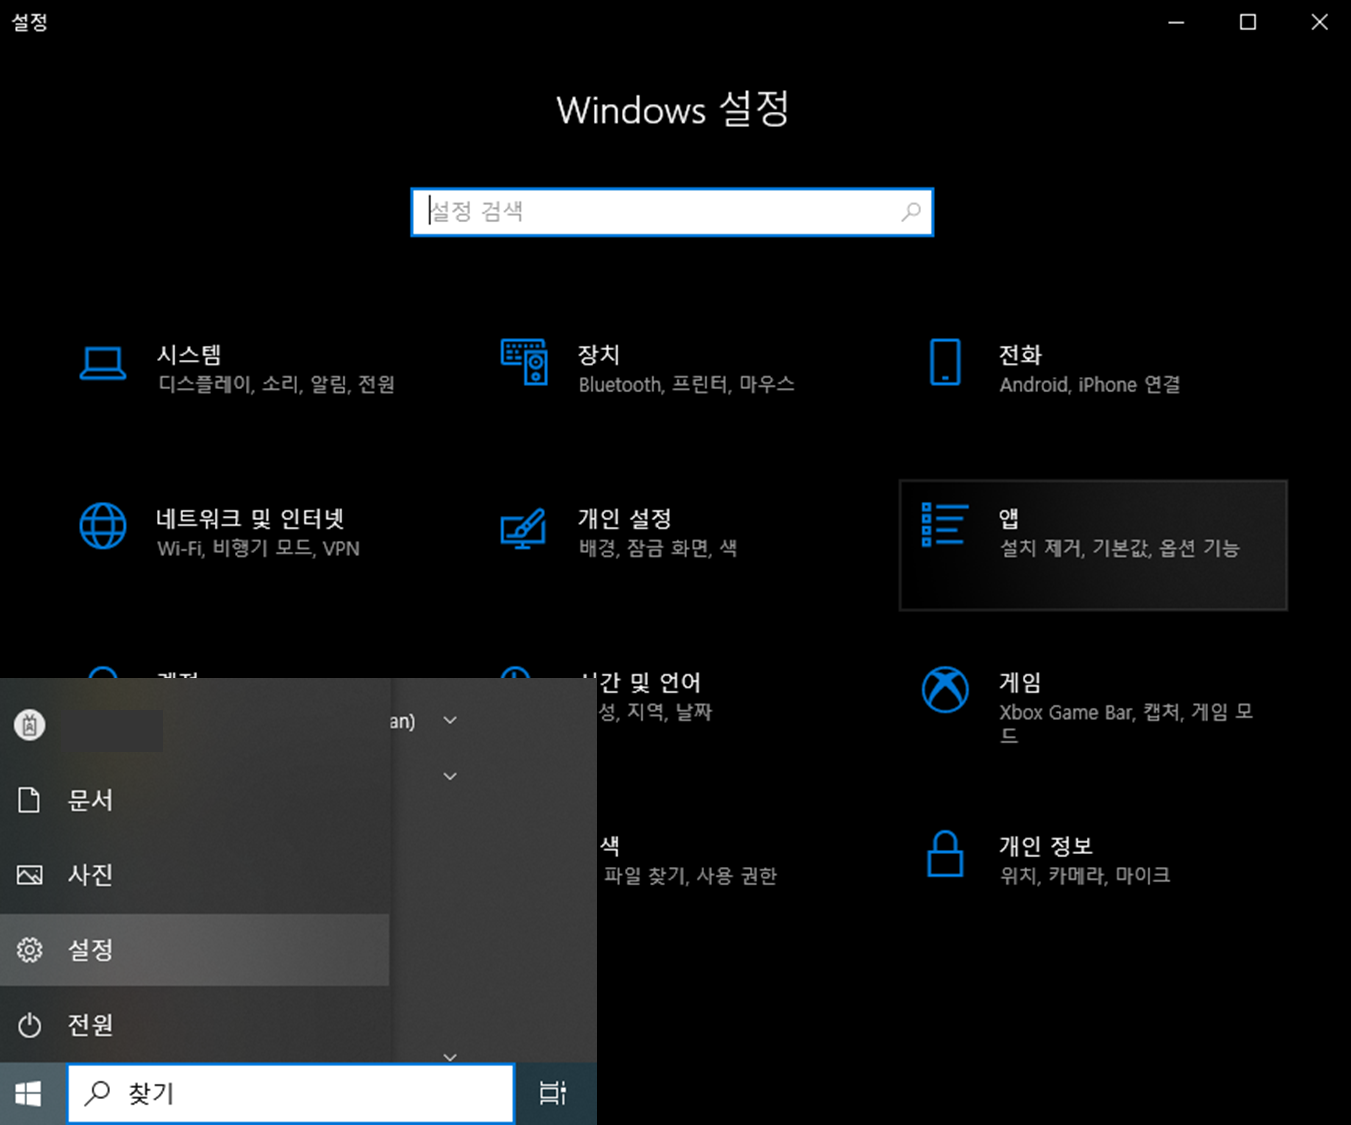Open the padlock icon for 개인 정보
Screen dimensions: 1351x1125
[x=945, y=854]
